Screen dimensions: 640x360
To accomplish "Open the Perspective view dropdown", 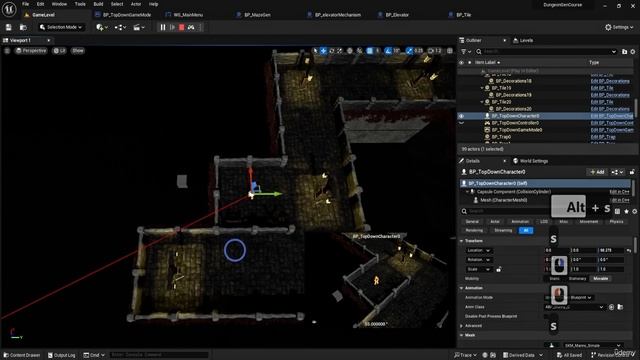I will 31,51.
